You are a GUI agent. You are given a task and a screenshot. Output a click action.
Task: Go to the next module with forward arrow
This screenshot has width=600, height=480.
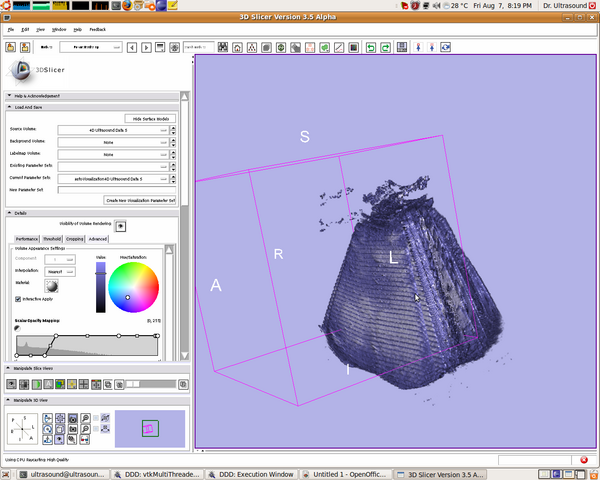point(146,47)
